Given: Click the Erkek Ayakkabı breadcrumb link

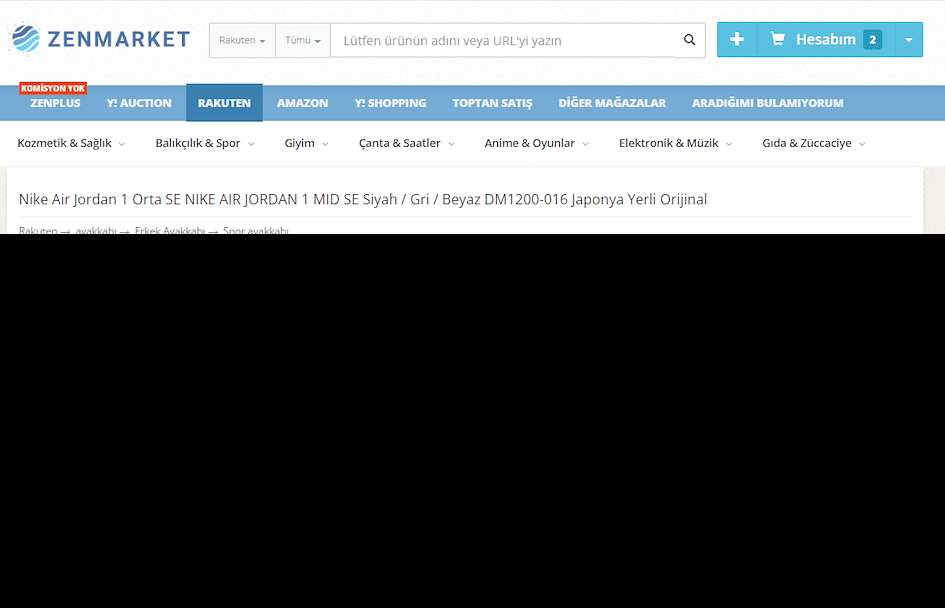Looking at the screenshot, I should [170, 230].
